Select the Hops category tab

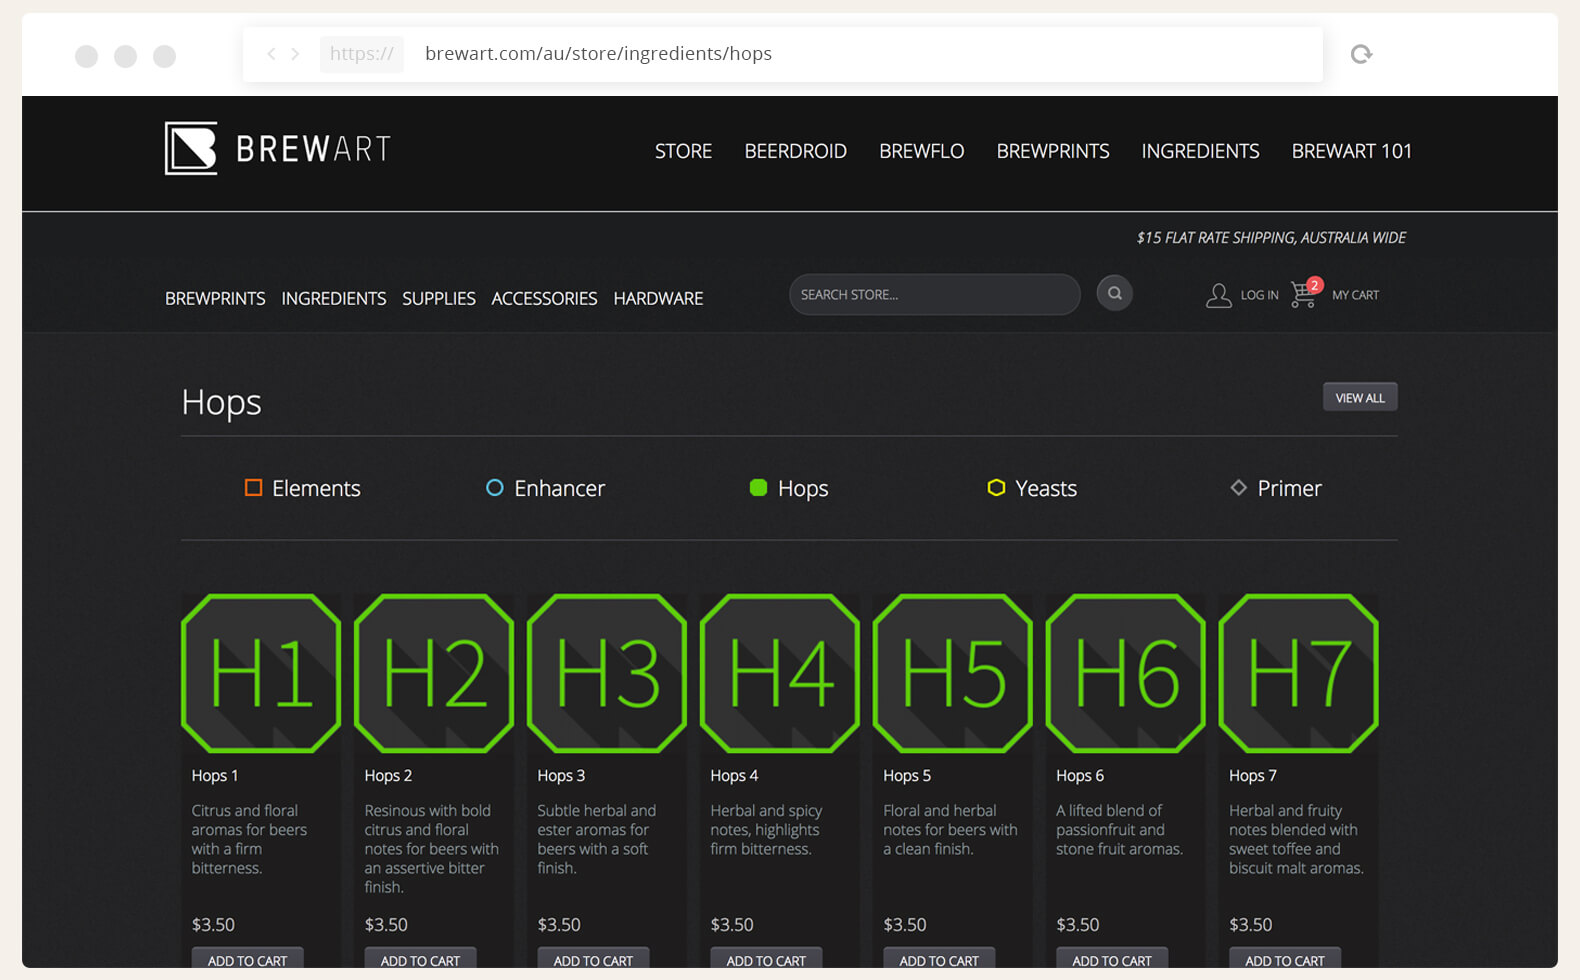[x=789, y=488]
